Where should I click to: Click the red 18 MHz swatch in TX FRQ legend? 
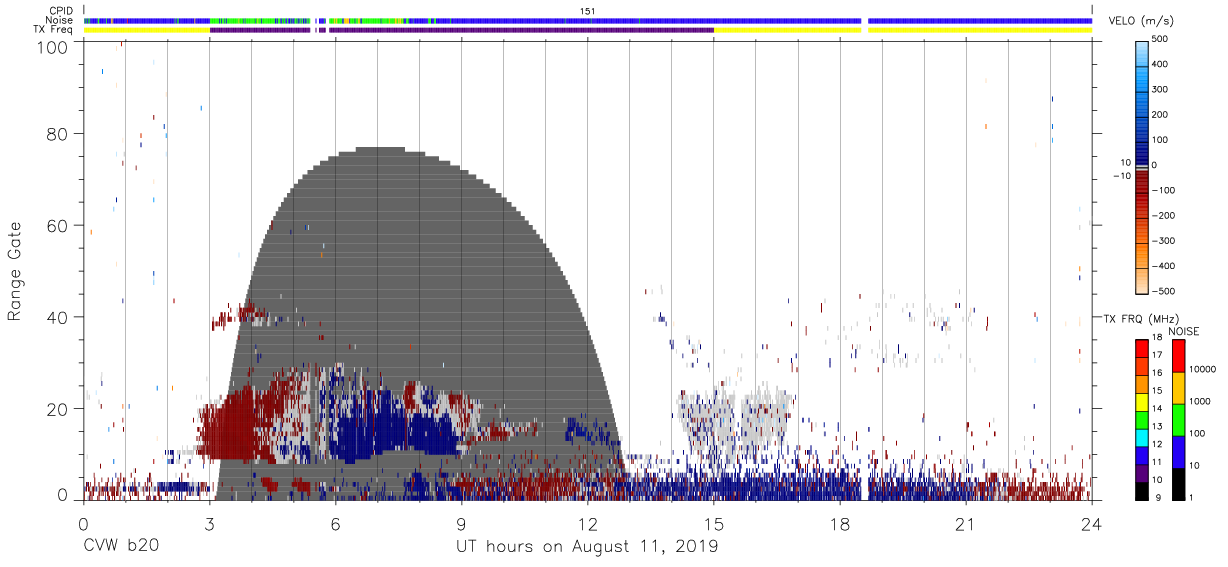click(1143, 348)
